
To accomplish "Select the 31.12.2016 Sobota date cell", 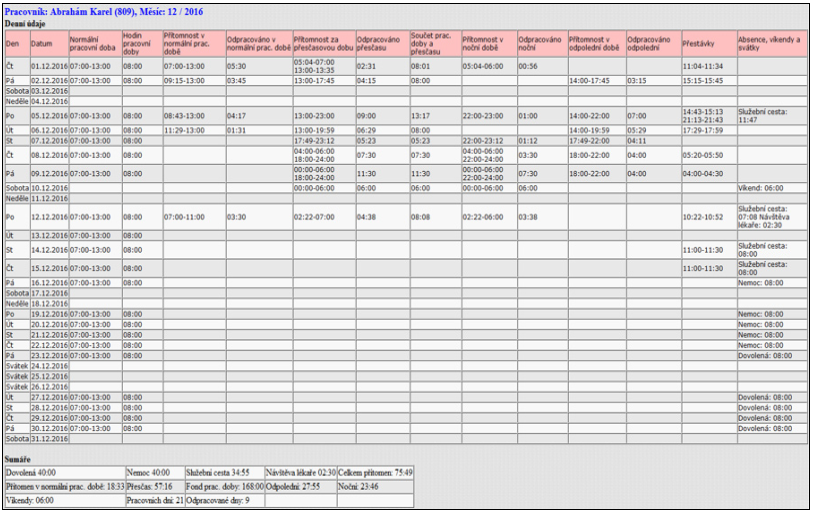I will (x=49, y=439).
